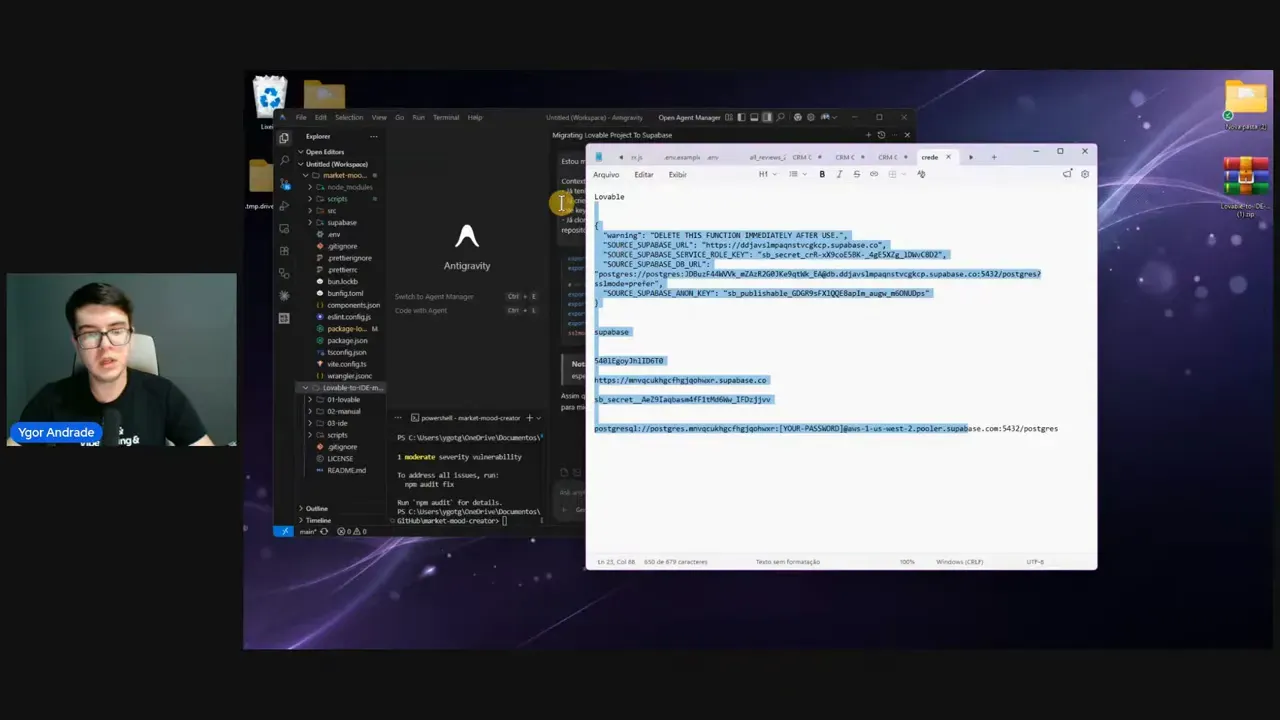This screenshot has height=720, width=1280.
Task: Expand the supabase folder in Explorer
Action: click(309, 223)
